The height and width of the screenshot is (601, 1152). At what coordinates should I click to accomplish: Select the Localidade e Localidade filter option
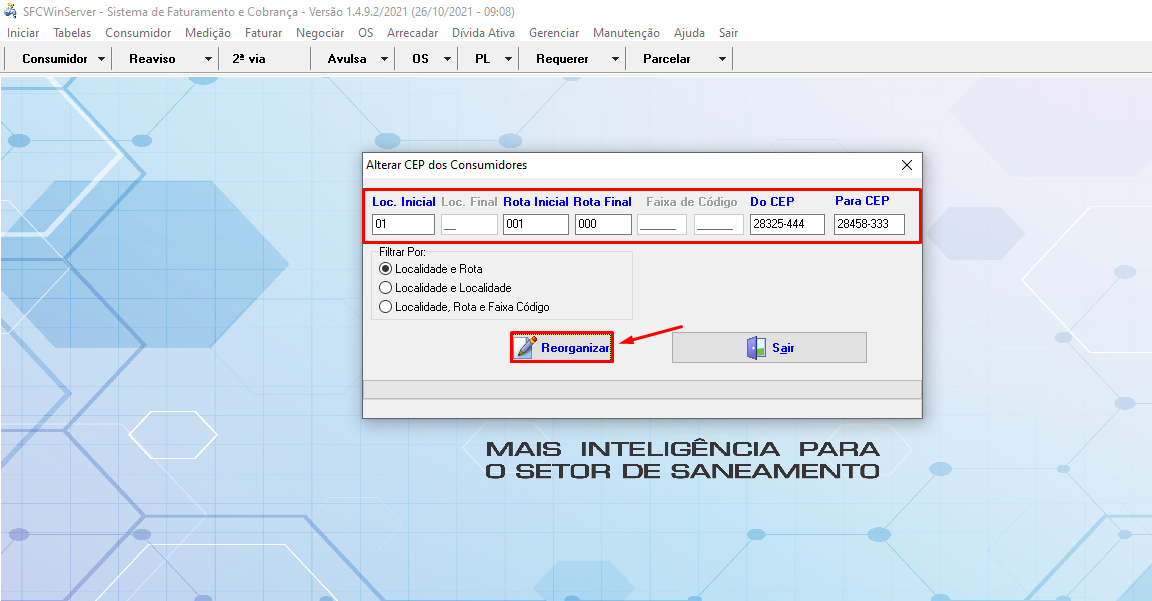point(385,288)
